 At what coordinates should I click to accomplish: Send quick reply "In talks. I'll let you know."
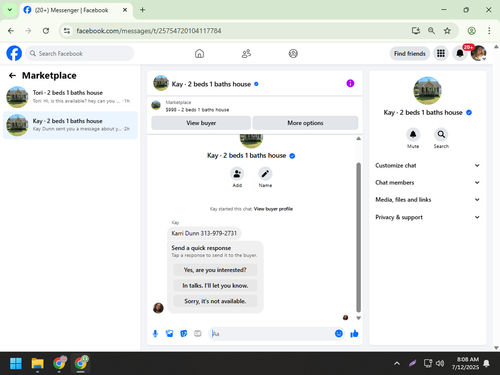pyautogui.click(x=215, y=286)
